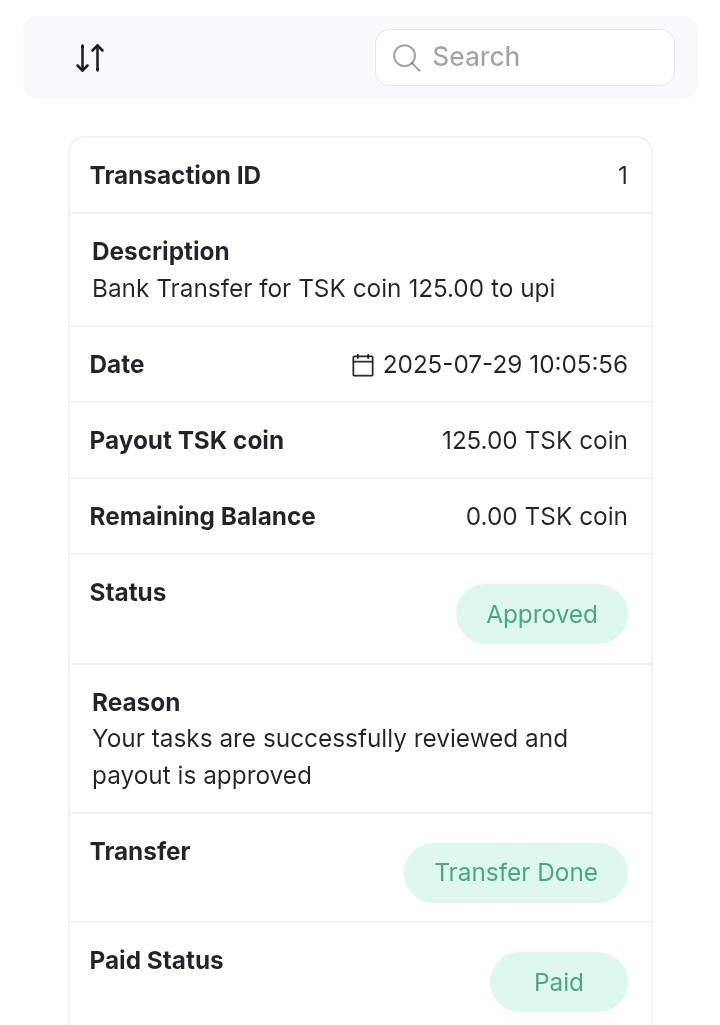Click the Paid Status label
Image resolution: width=720 pixels, height=1025 pixels.
pyautogui.click(x=156, y=961)
